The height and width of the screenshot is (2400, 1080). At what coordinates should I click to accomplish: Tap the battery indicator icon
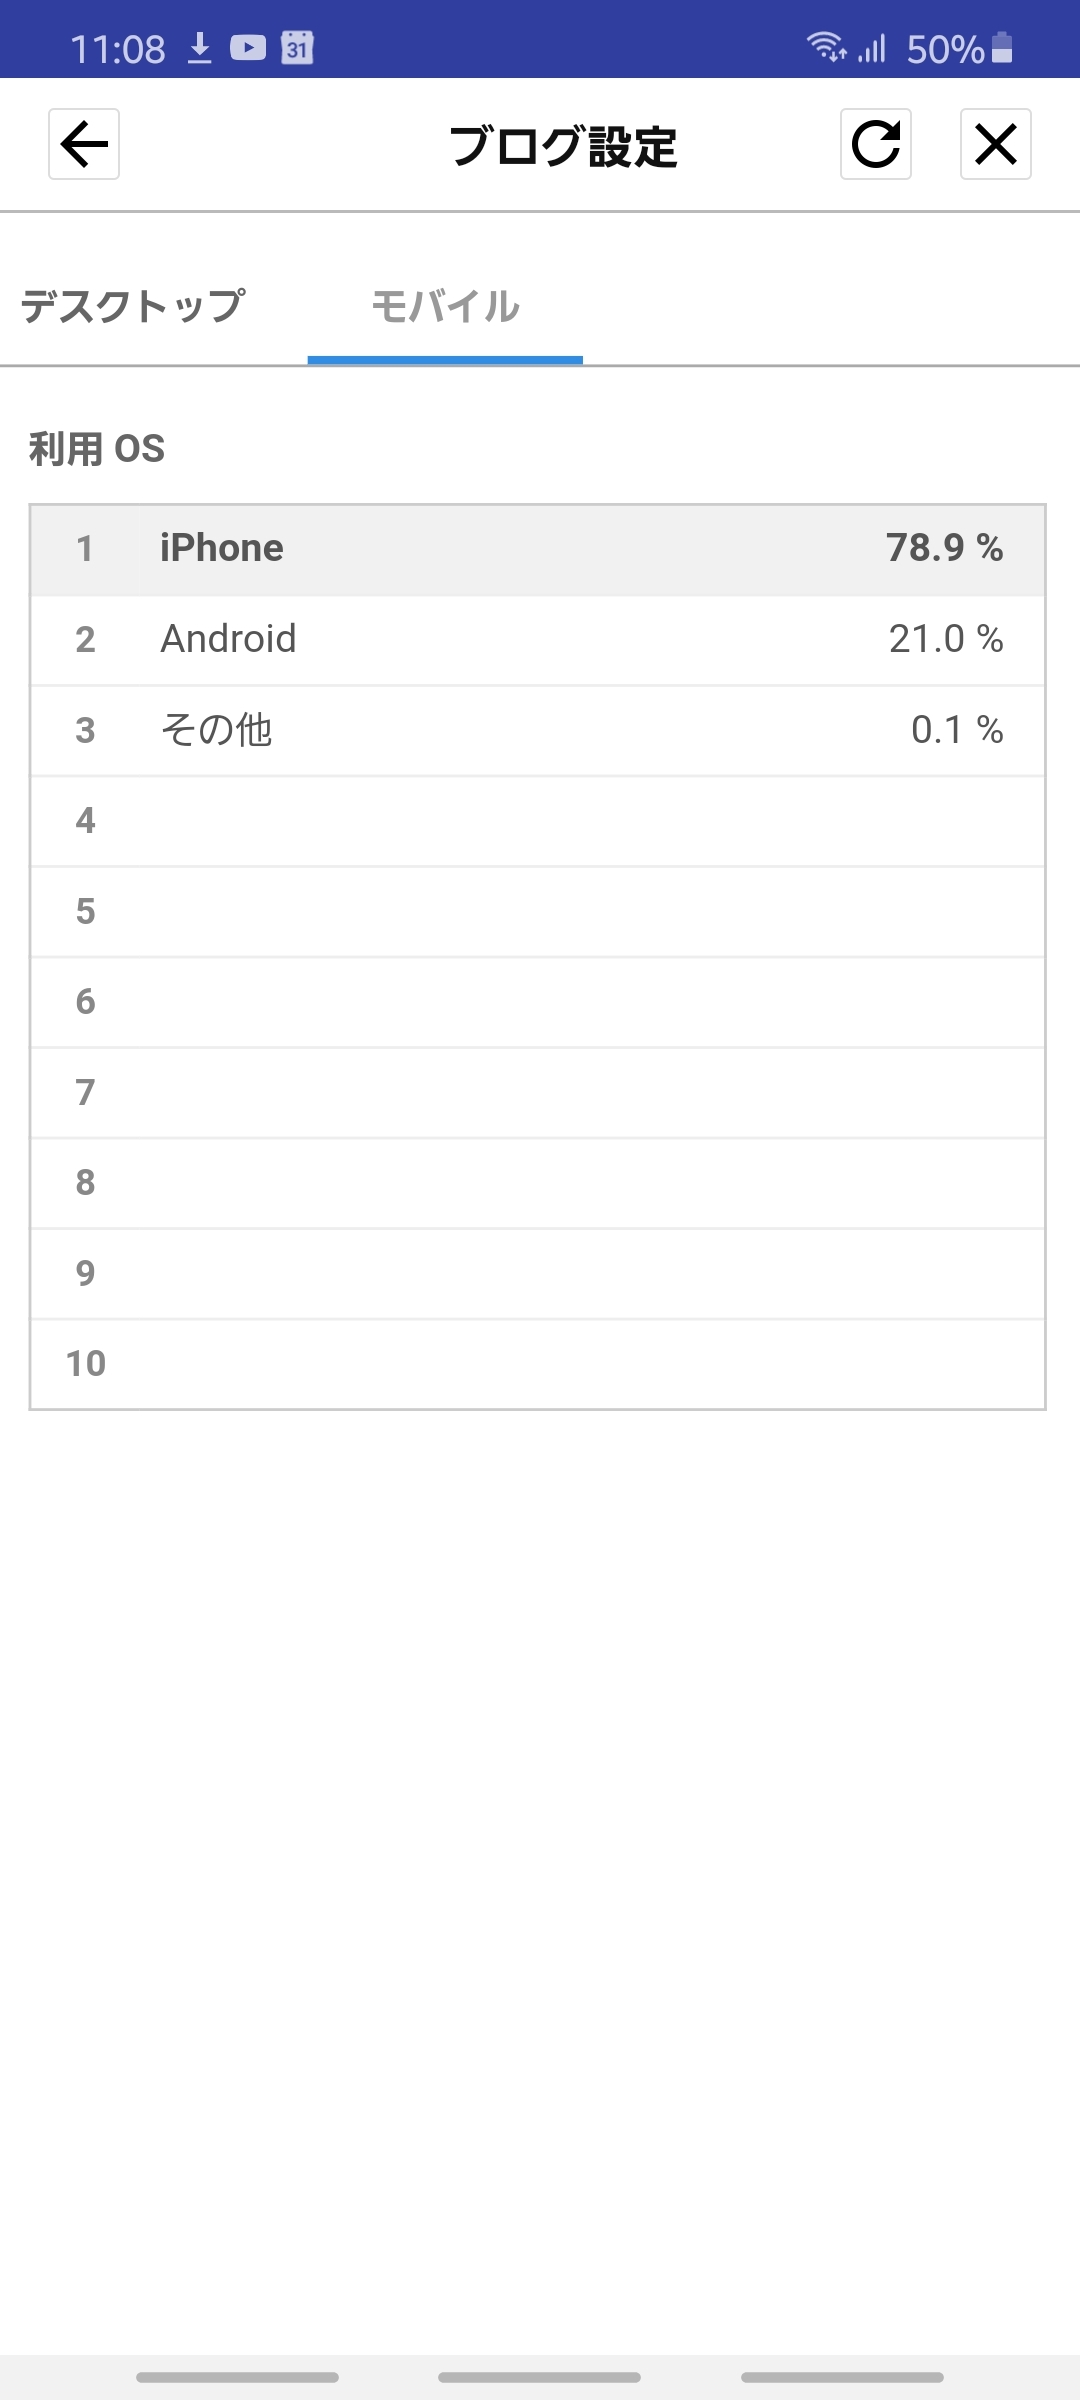[1002, 47]
